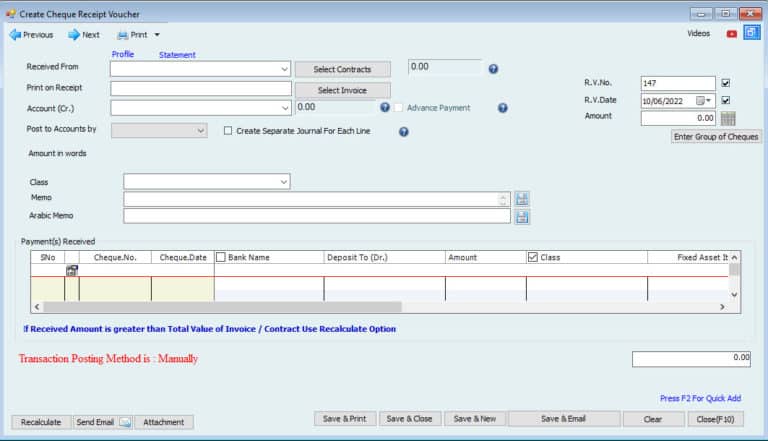Open the Post to Accounts by dropdown

coord(201,130)
